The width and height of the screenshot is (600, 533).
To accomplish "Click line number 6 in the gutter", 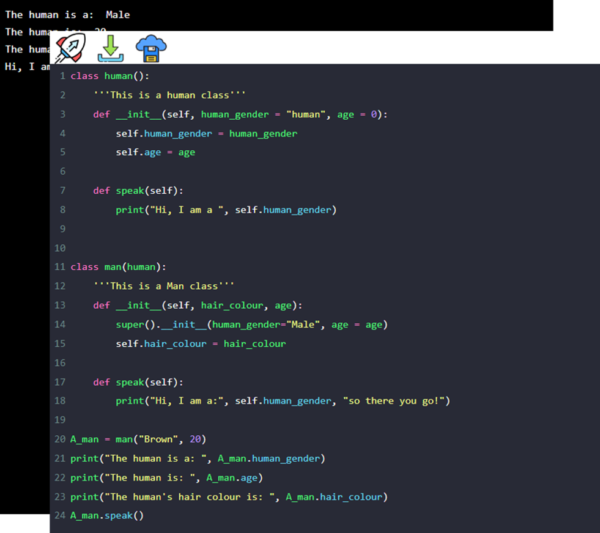I will pyautogui.click(x=63, y=171).
